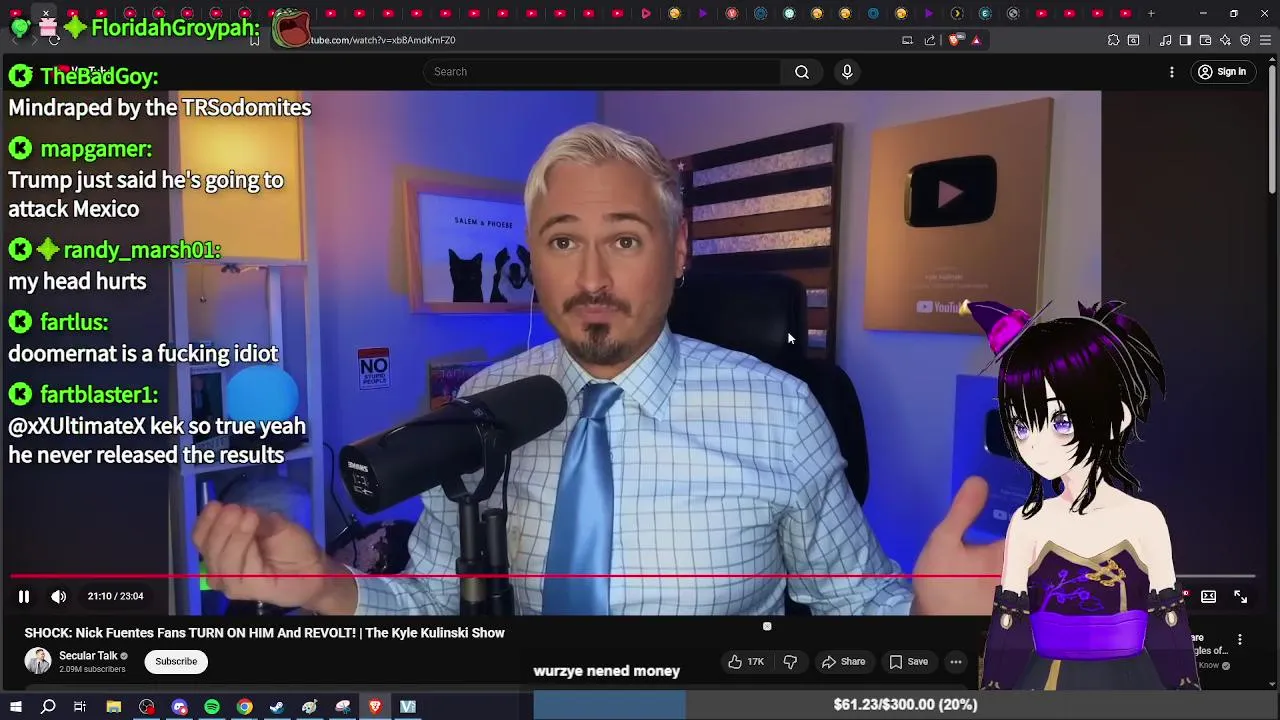Open browser extensions puzzle icon
The height and width of the screenshot is (720, 1280).
tap(1113, 40)
